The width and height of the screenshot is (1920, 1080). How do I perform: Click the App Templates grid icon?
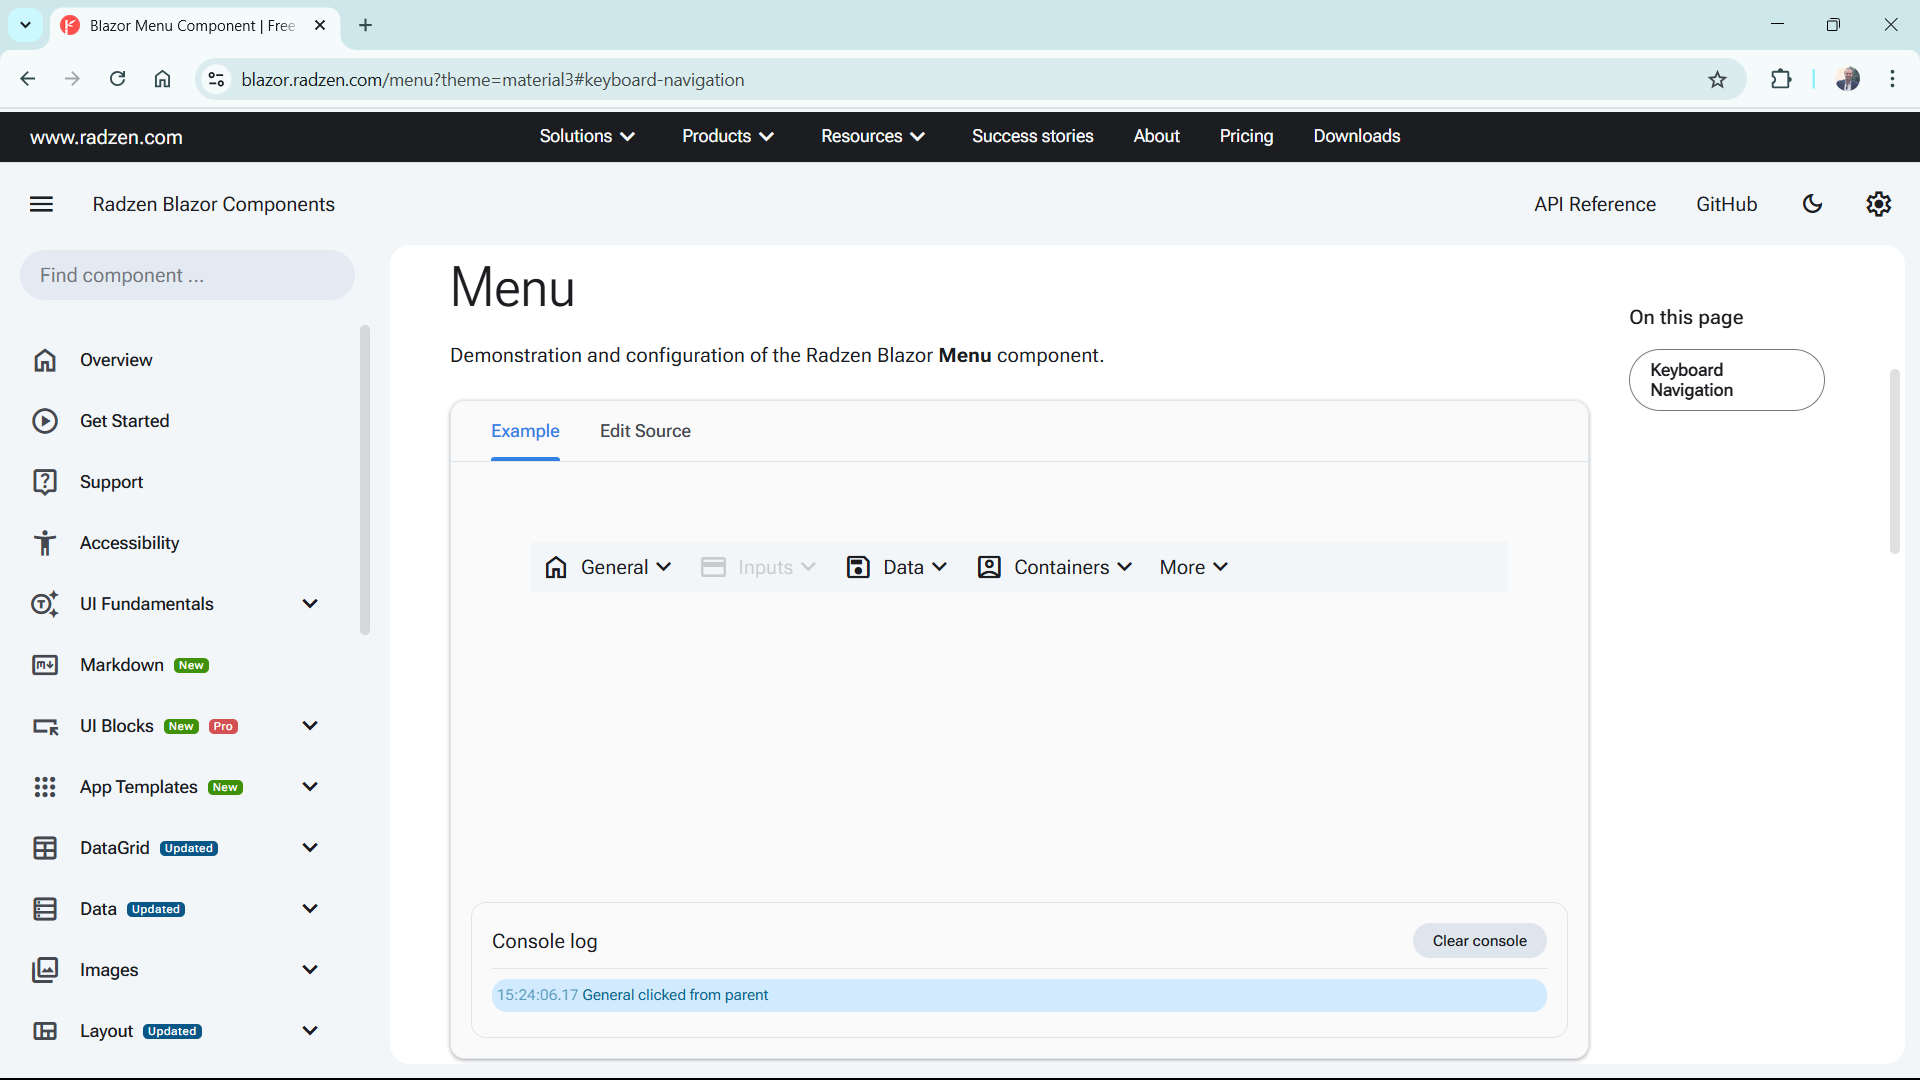click(x=45, y=787)
